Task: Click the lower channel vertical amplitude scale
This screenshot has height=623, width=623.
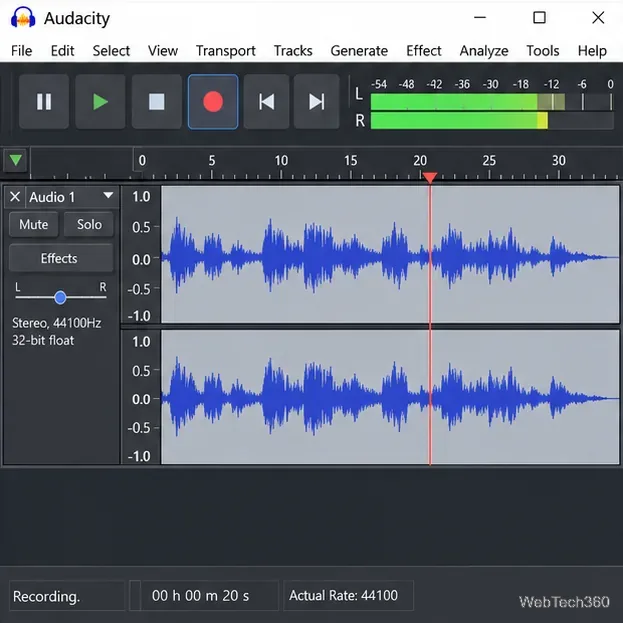Action: pyautogui.click(x=141, y=397)
